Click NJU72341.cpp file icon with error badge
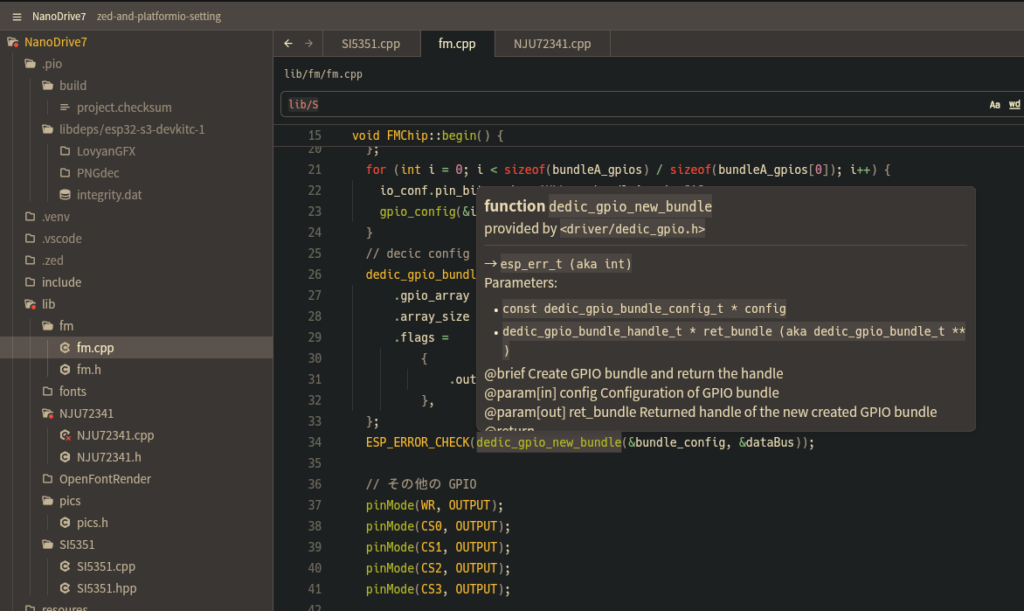 [66, 436]
